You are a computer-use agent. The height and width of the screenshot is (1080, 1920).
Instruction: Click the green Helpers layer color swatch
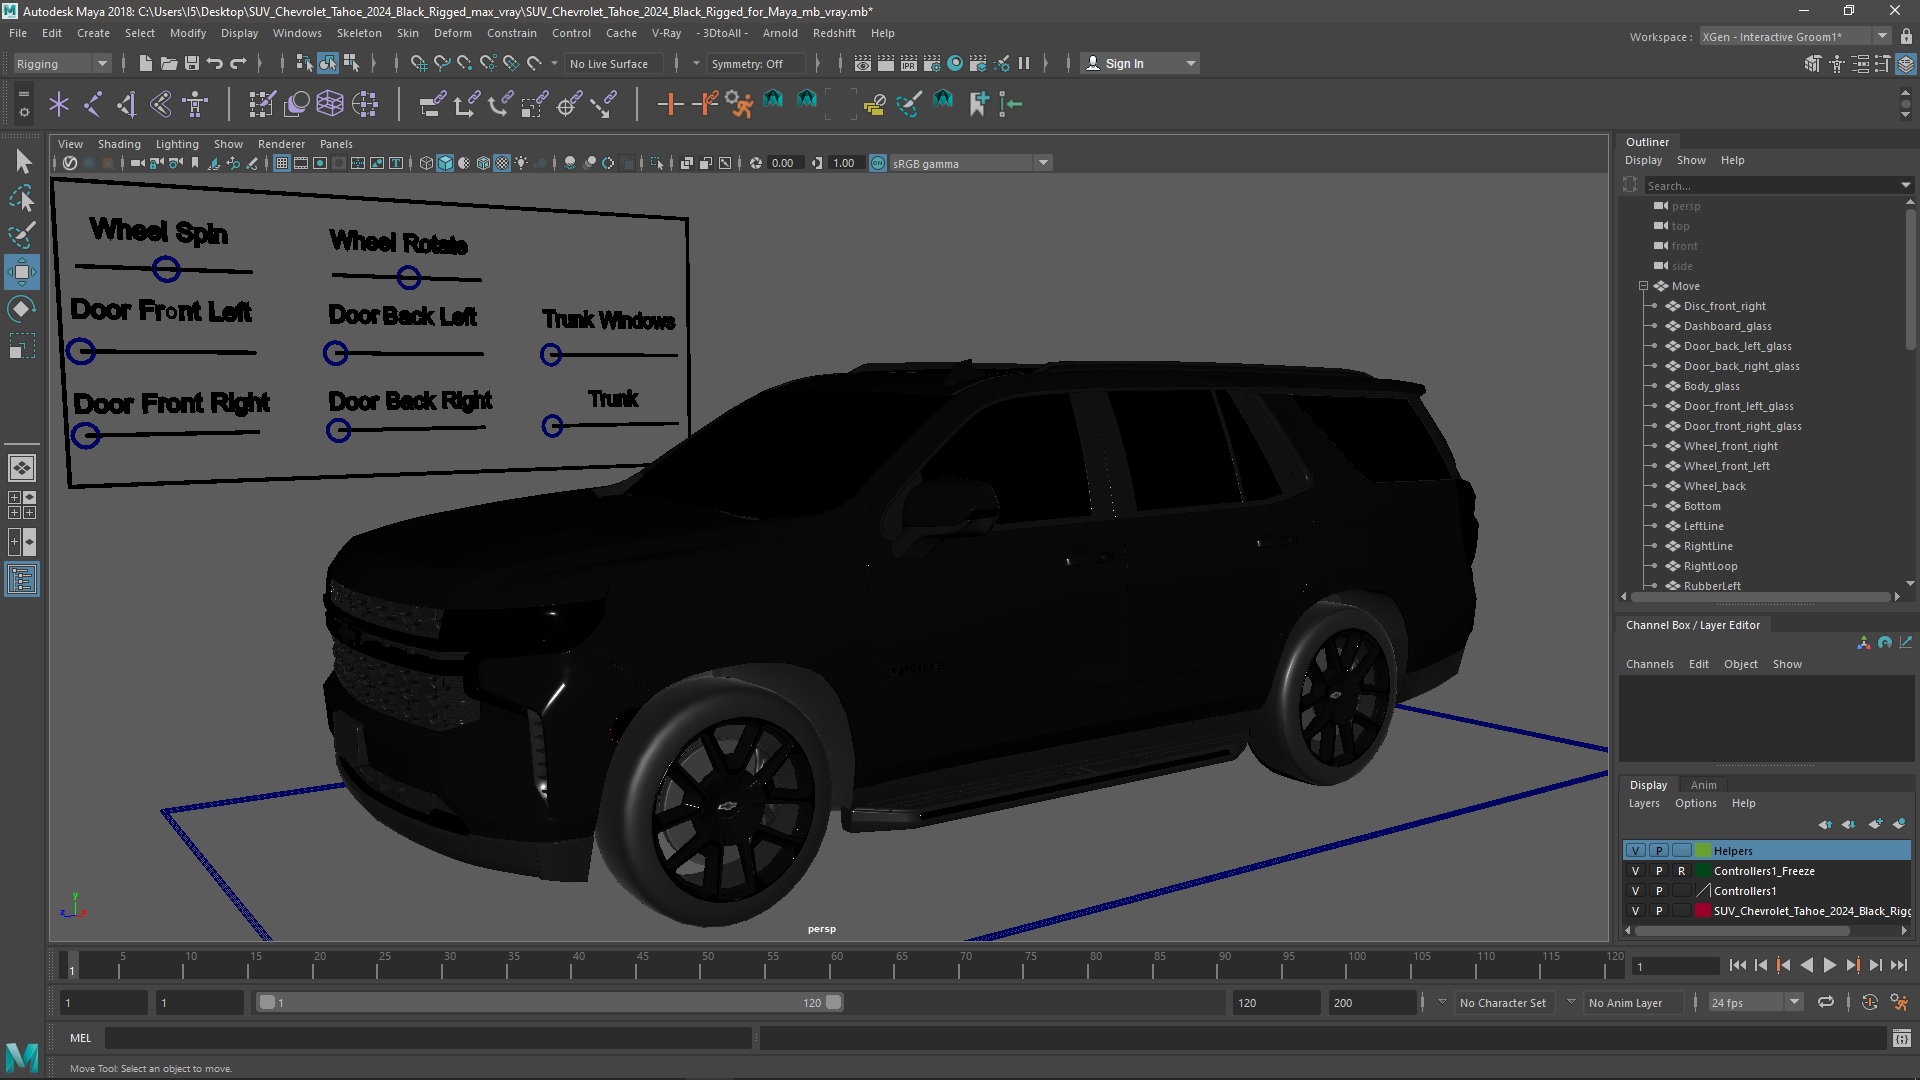(x=1703, y=851)
